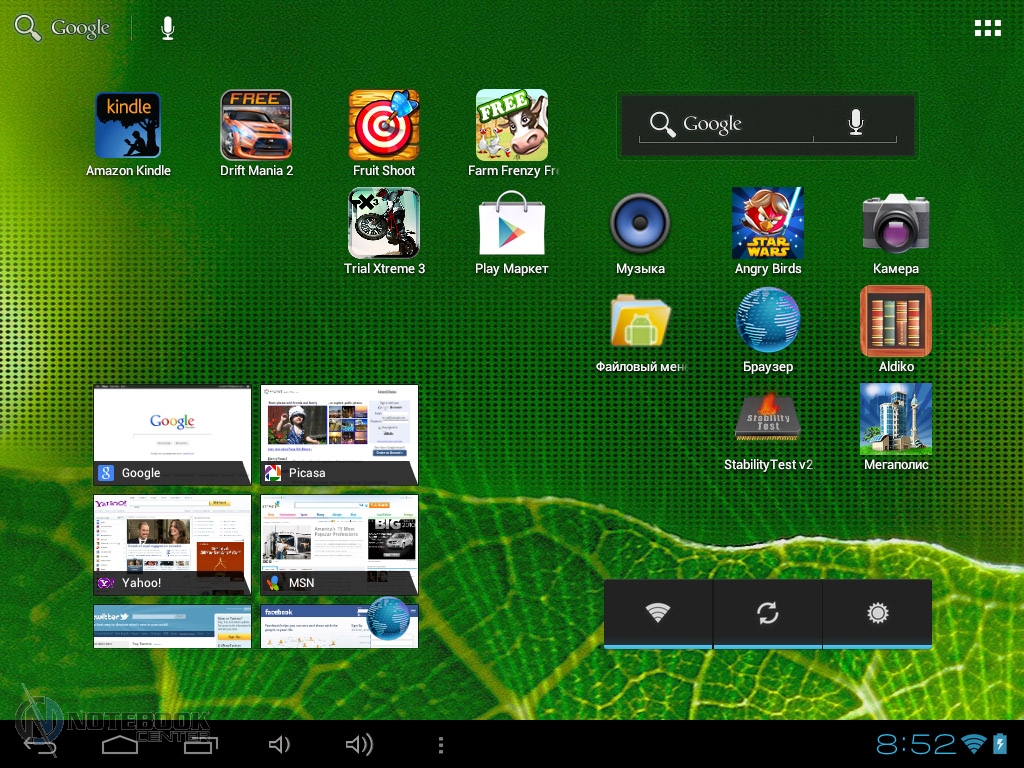Open the Aldiko book reader
The width and height of the screenshot is (1024, 768).
pos(896,322)
